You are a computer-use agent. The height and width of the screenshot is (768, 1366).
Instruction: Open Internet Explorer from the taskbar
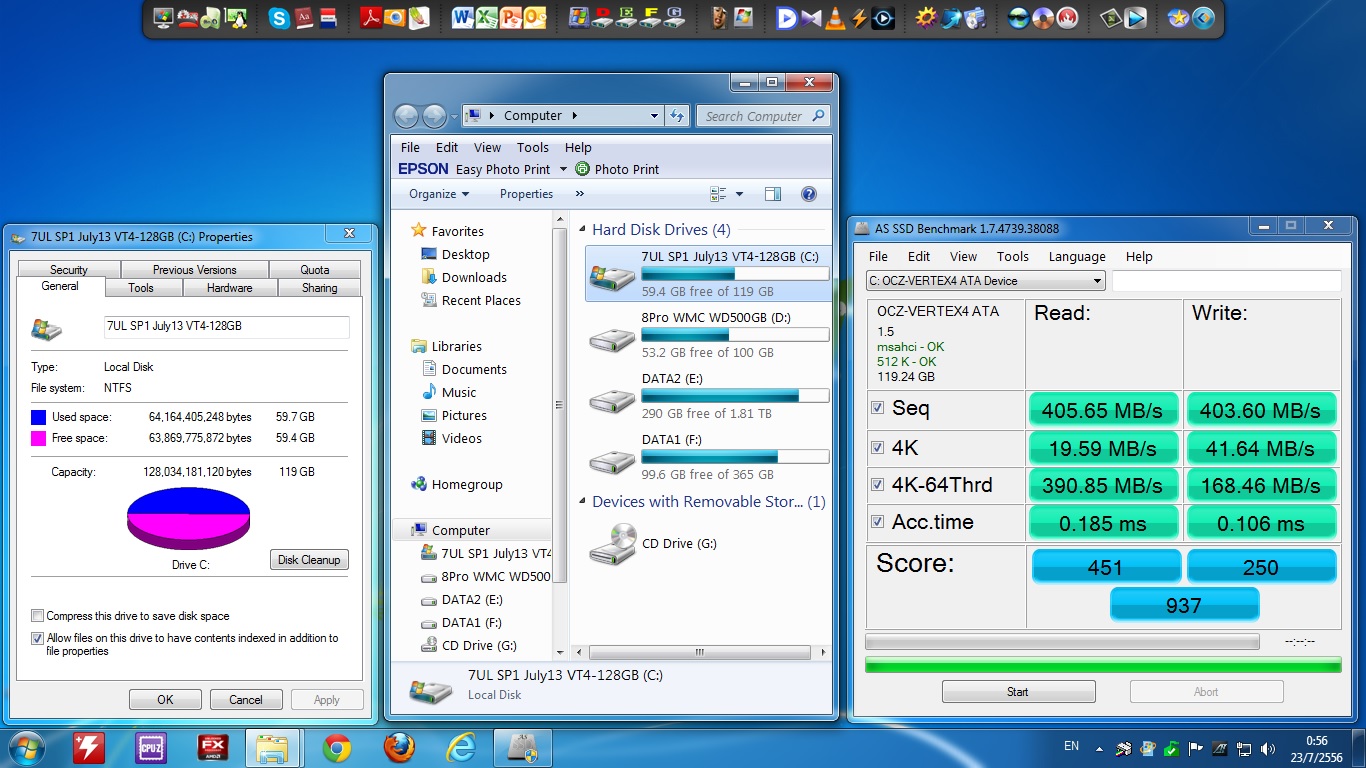[x=461, y=748]
